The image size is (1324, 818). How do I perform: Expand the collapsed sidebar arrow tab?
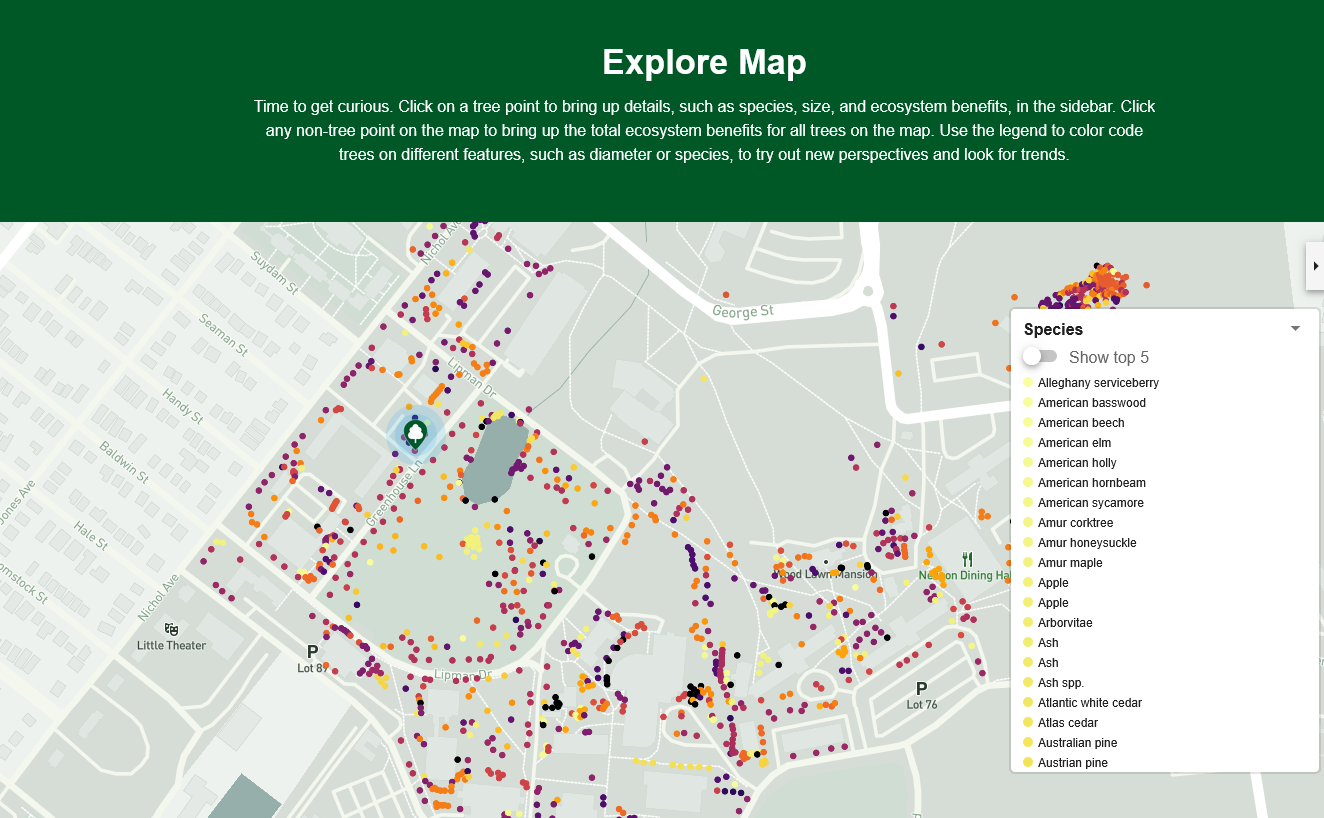[x=1315, y=266]
